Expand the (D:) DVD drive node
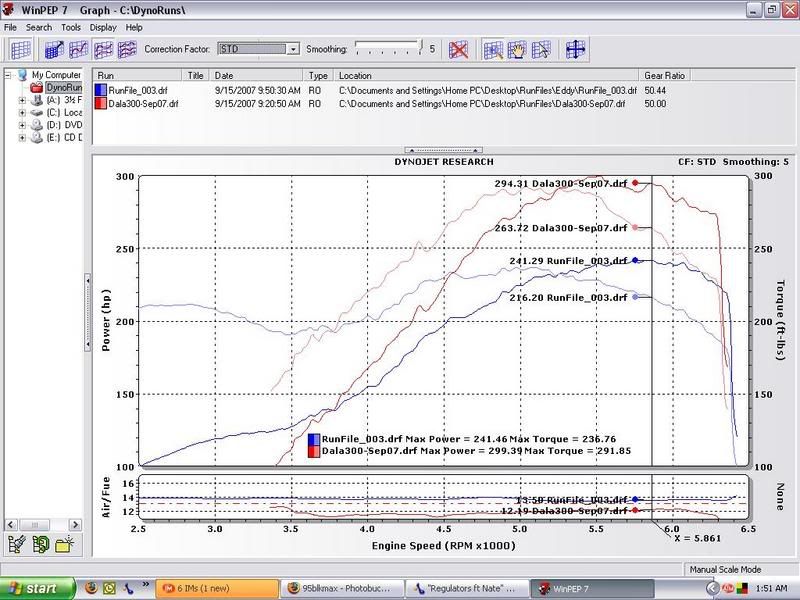 point(22,125)
